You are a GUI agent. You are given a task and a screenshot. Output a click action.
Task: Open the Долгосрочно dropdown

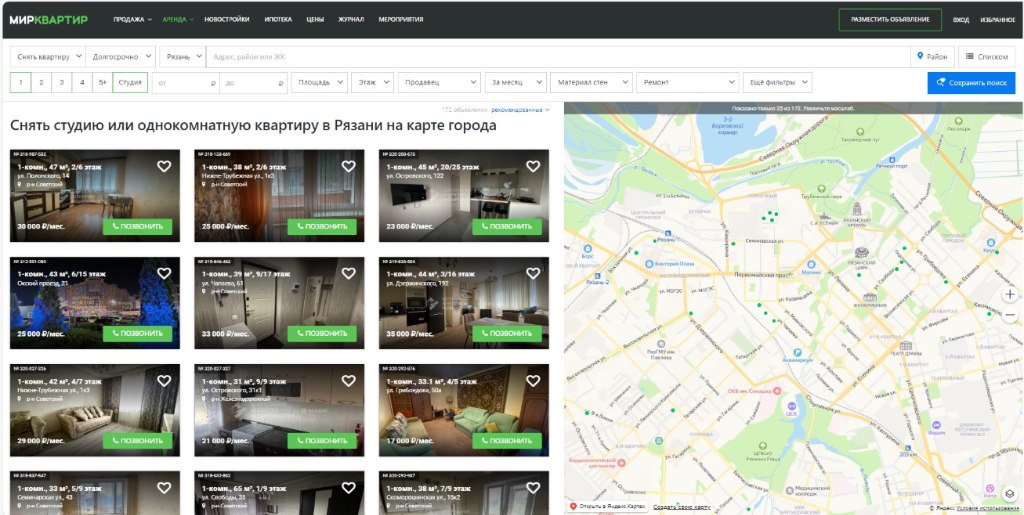120,57
